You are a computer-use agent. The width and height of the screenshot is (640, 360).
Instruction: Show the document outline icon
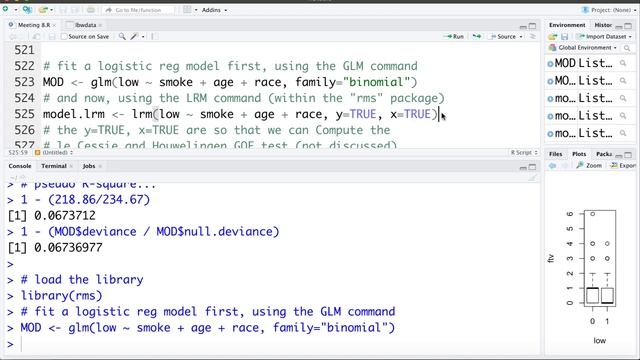533,37
